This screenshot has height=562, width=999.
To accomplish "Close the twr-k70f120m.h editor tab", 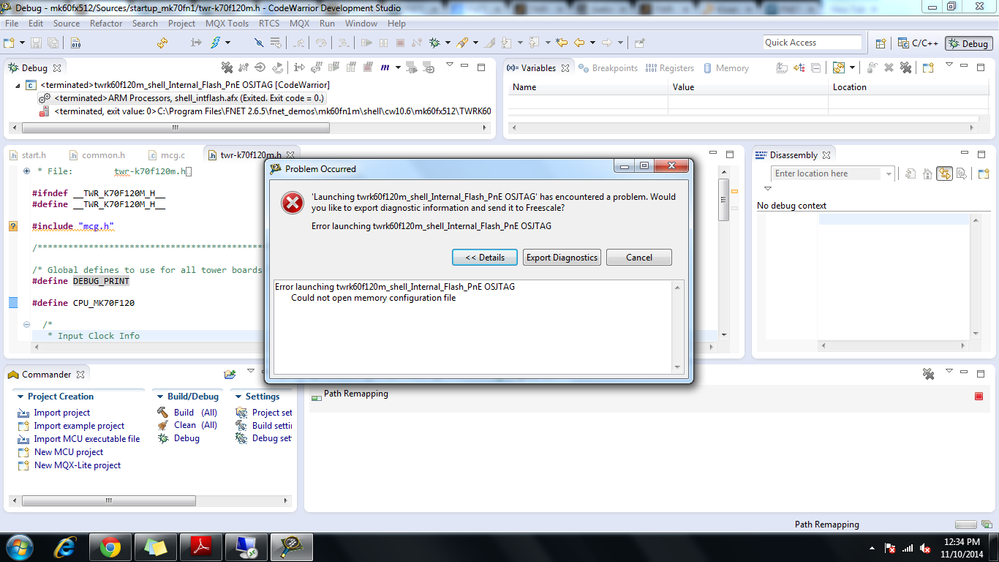I will click(291, 155).
